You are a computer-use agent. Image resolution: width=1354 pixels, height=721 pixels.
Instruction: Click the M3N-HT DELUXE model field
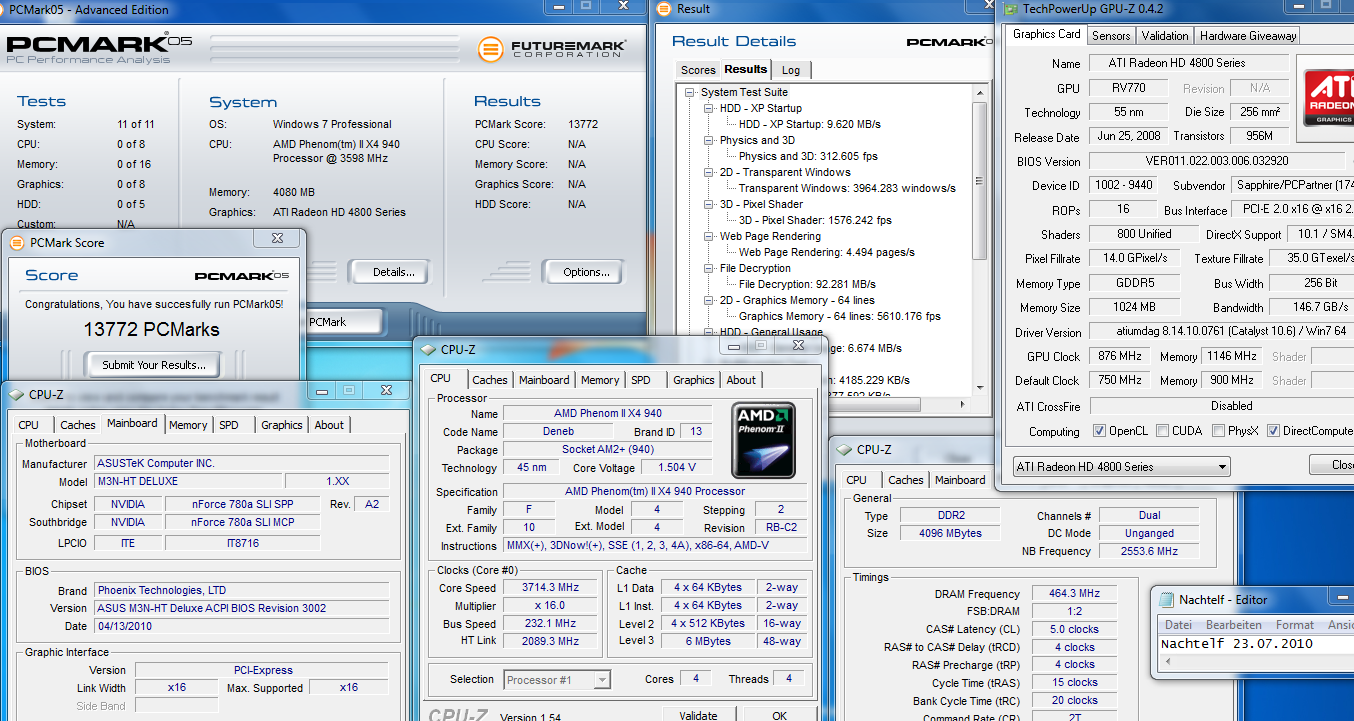tap(187, 481)
